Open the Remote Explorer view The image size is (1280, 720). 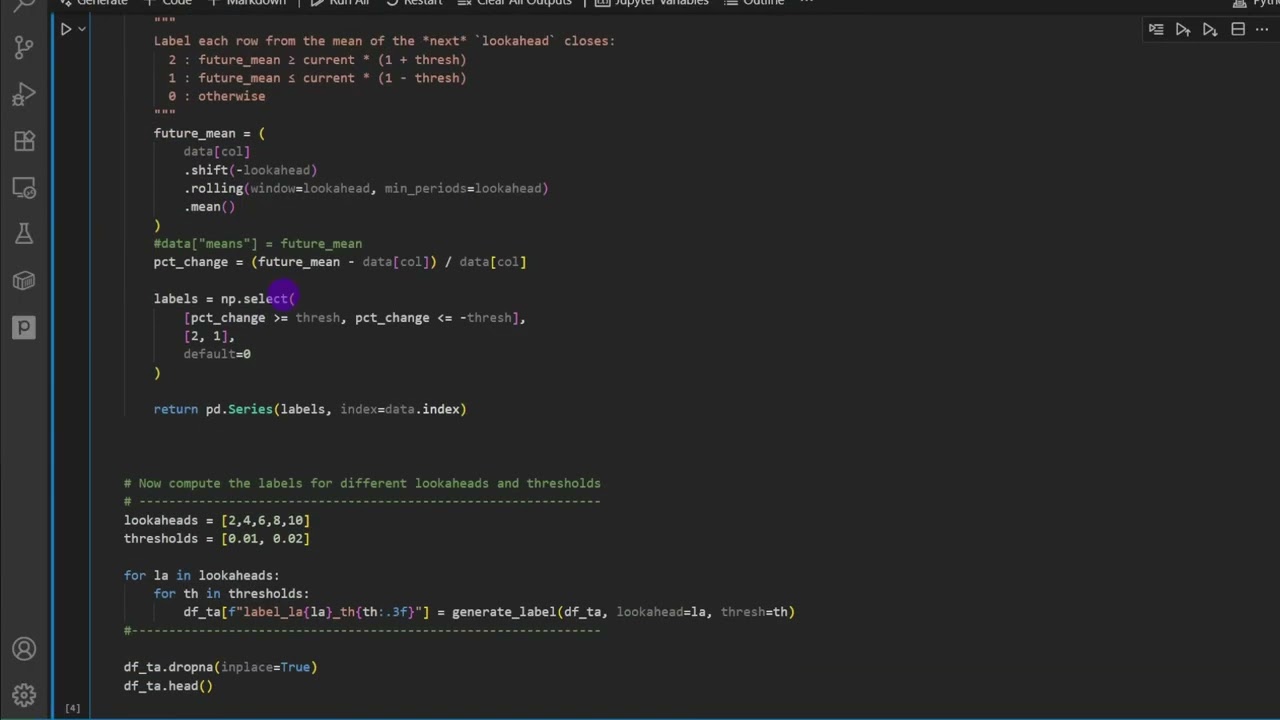pyautogui.click(x=24, y=188)
